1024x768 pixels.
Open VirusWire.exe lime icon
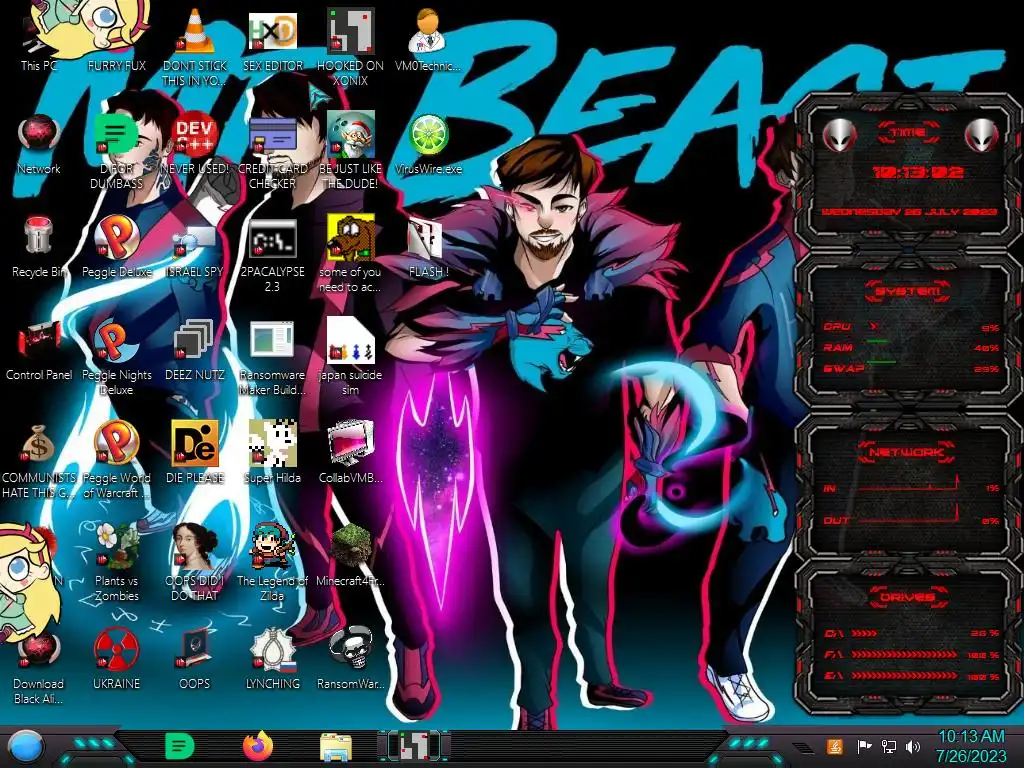click(428, 145)
